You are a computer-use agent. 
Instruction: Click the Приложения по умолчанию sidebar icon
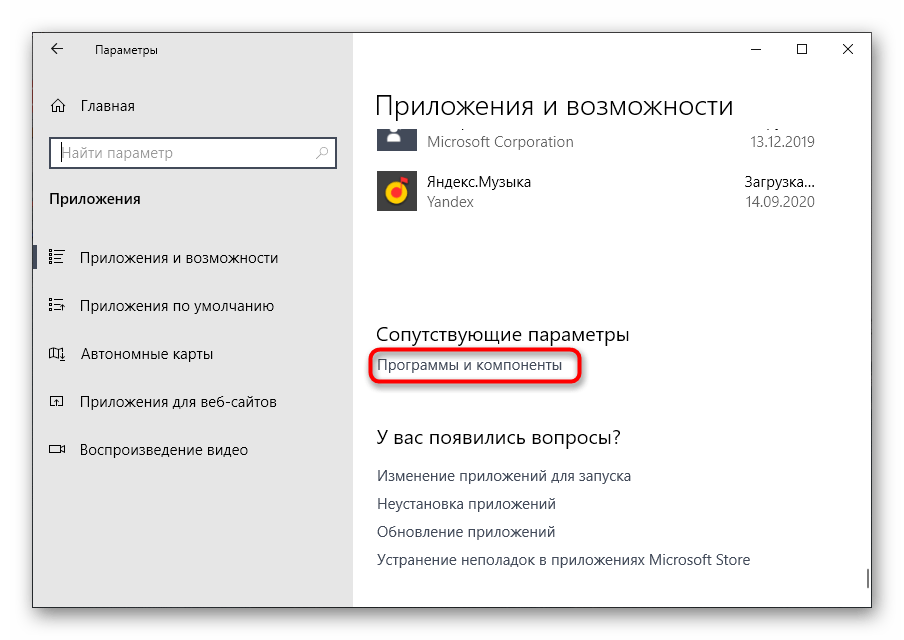tap(57, 306)
